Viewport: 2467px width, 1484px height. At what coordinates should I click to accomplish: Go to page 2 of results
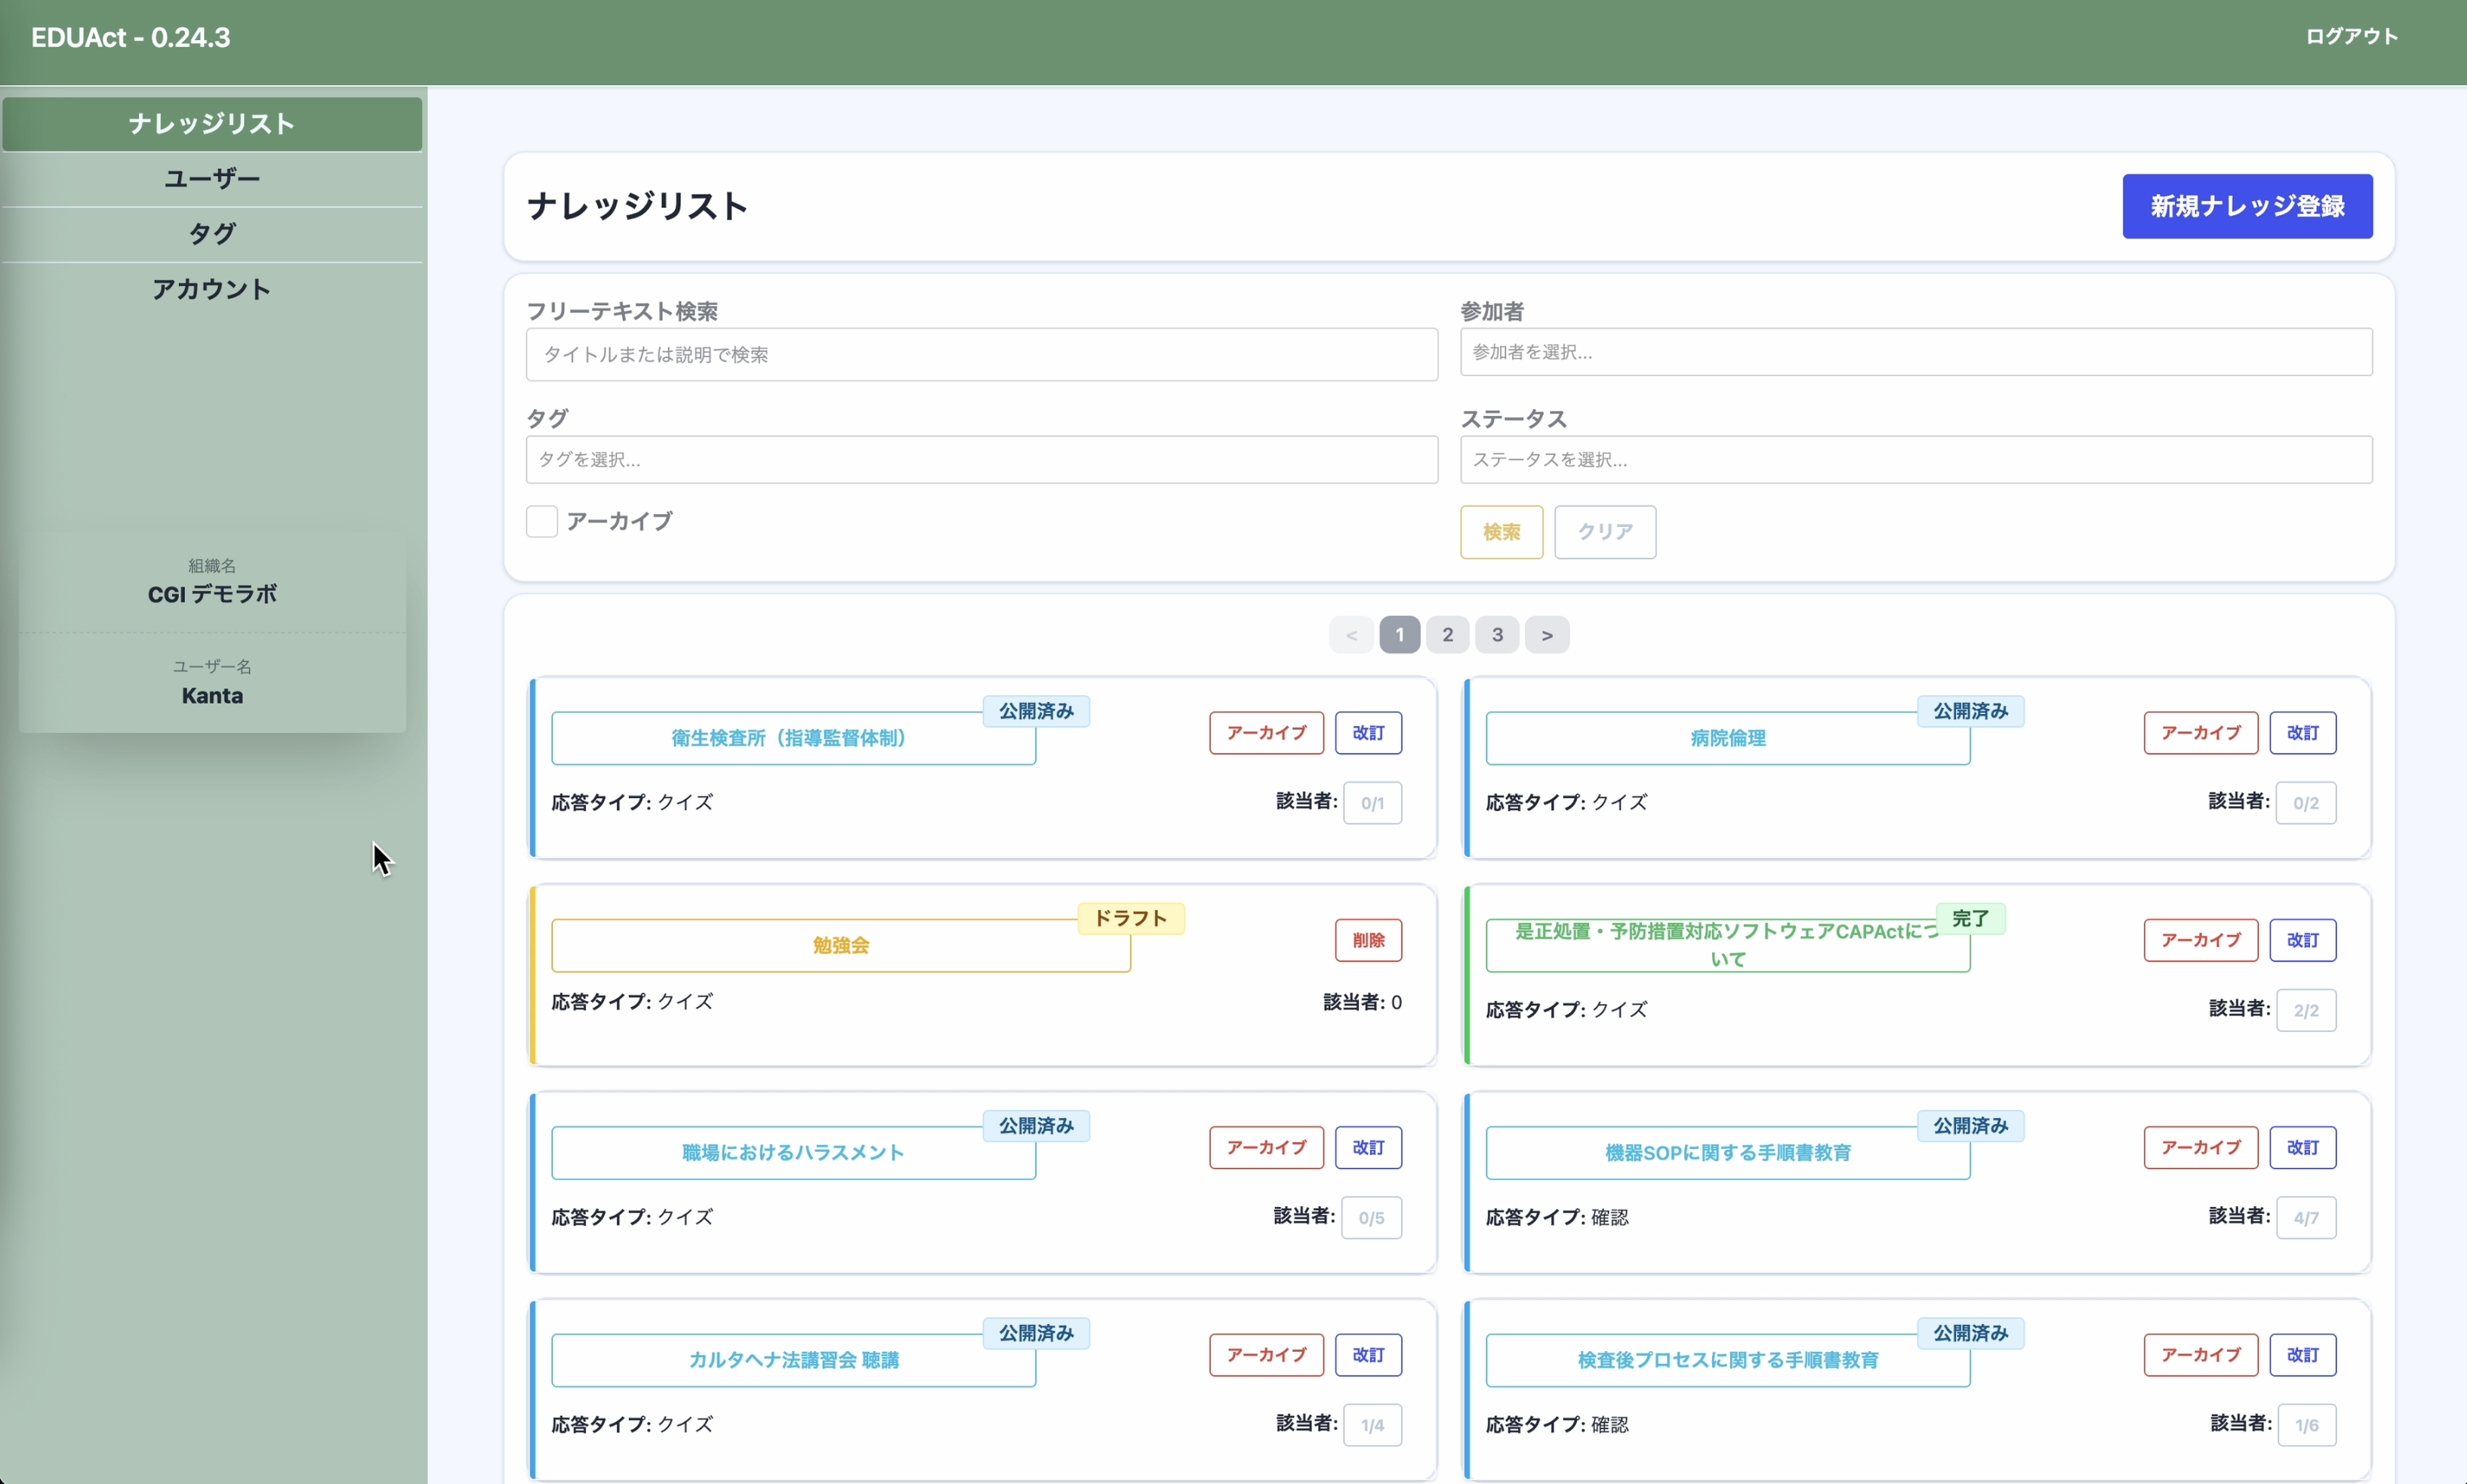[x=1447, y=635]
